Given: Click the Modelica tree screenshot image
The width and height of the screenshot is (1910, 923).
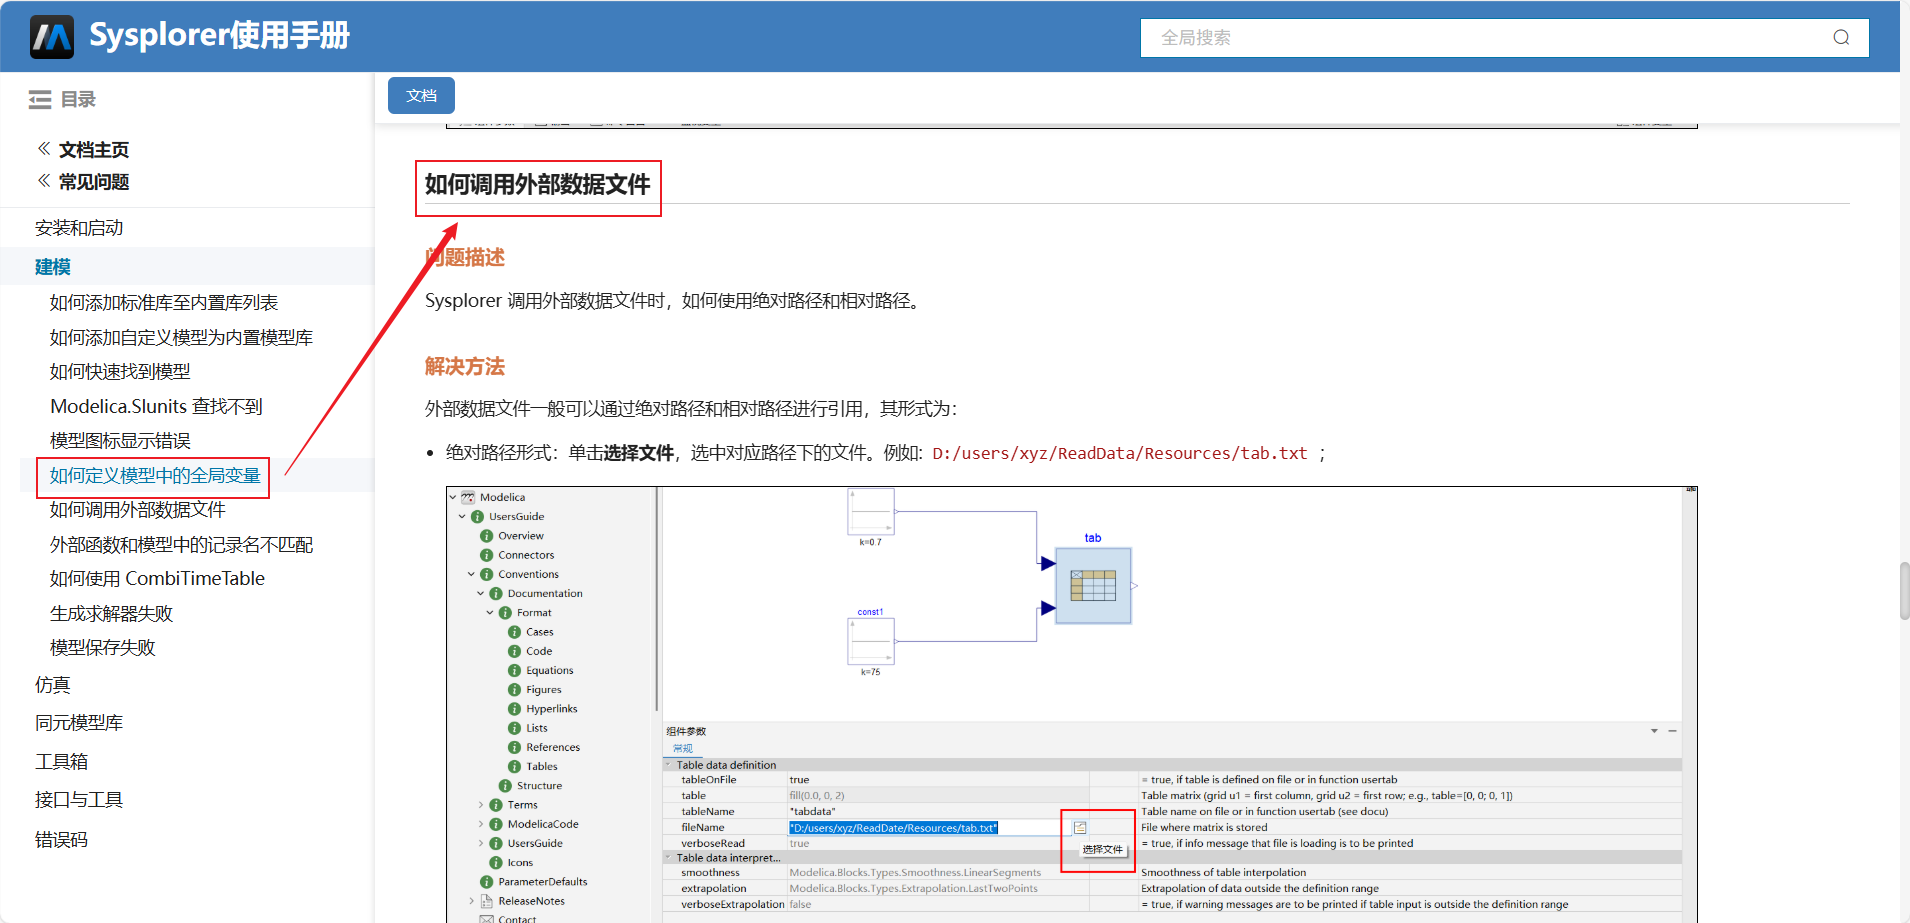Looking at the screenshot, I should [x=1072, y=704].
